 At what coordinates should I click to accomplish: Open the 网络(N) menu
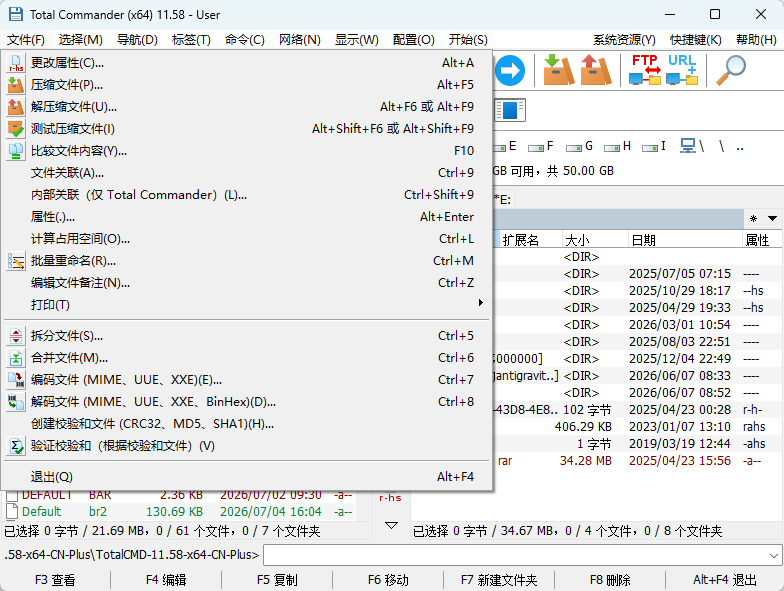point(300,40)
